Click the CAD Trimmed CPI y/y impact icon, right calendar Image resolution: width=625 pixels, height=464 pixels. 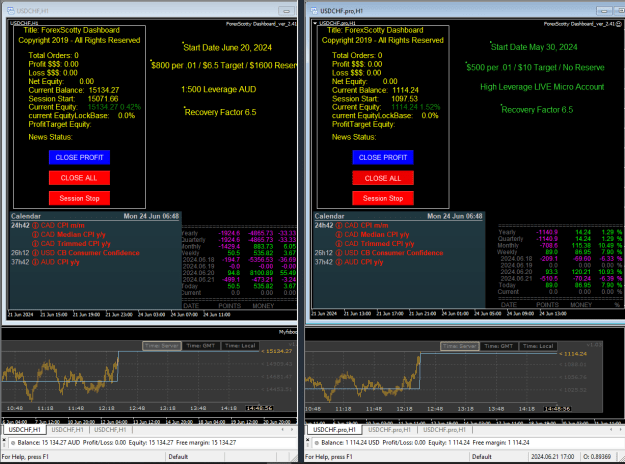pos(339,244)
